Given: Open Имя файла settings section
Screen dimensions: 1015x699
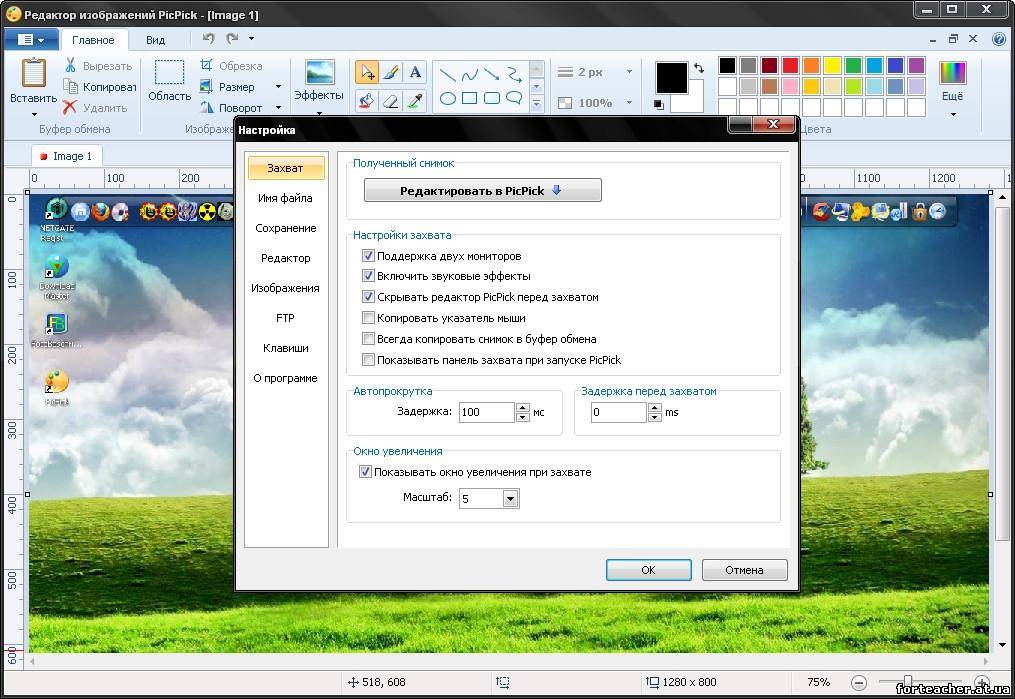Looking at the screenshot, I should (285, 198).
